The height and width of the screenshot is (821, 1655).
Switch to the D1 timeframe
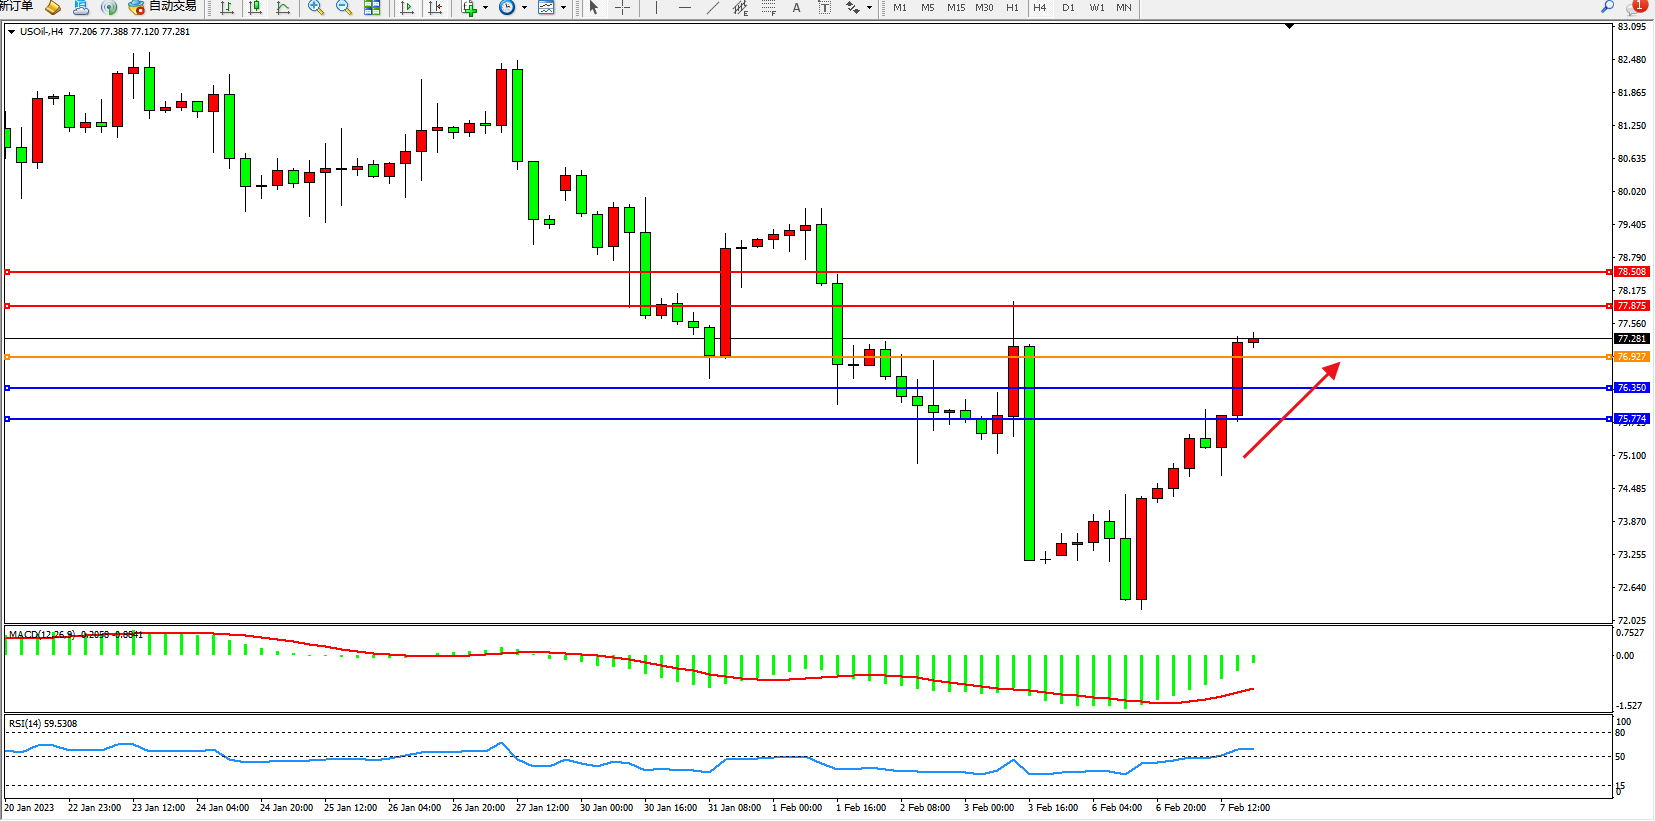pyautogui.click(x=1068, y=8)
